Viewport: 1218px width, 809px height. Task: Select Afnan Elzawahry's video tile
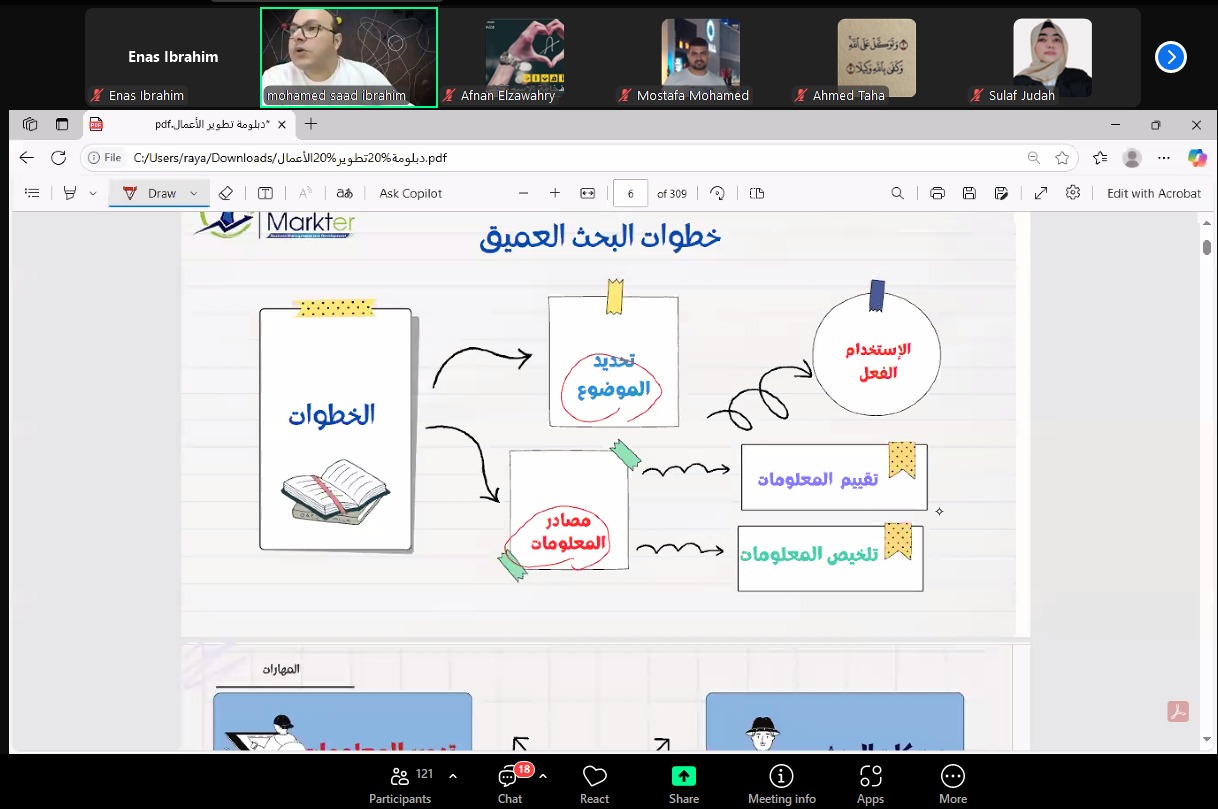click(525, 58)
